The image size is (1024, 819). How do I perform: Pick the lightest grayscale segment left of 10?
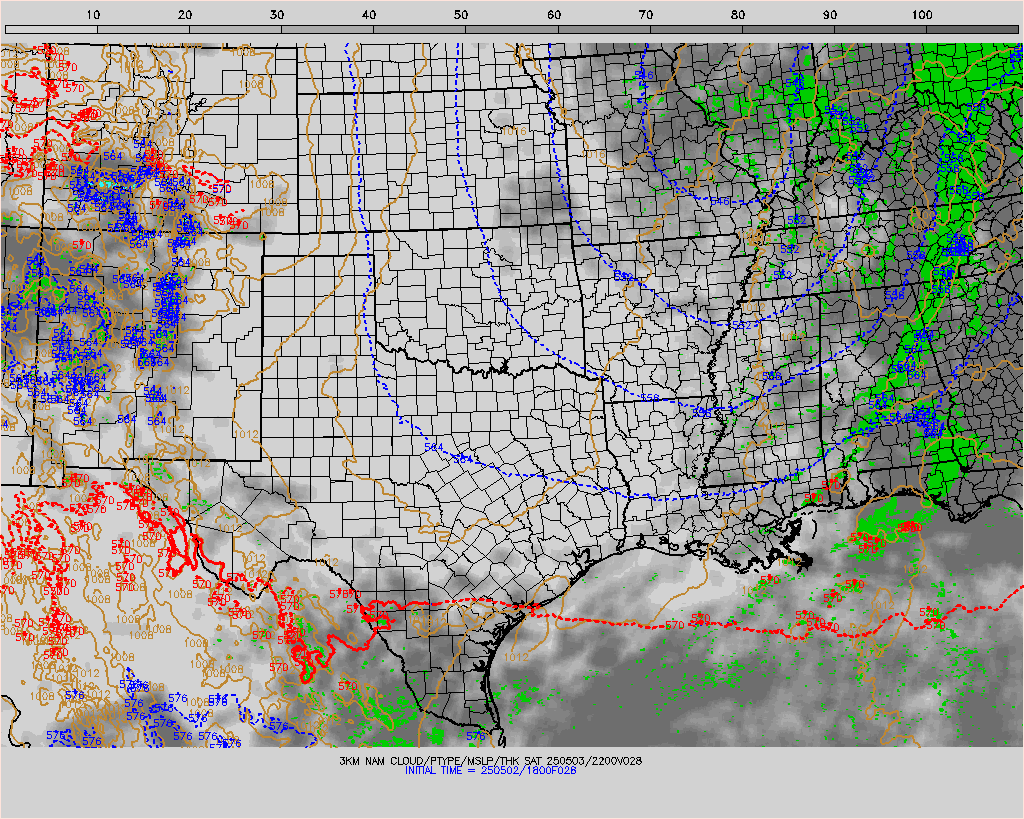tap(51, 29)
